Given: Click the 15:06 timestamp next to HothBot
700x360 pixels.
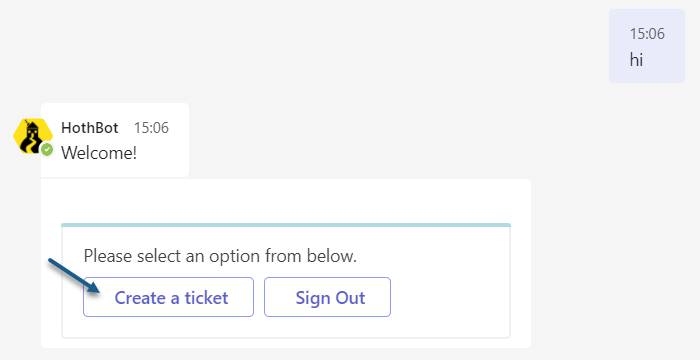Looking at the screenshot, I should click(x=151, y=128).
